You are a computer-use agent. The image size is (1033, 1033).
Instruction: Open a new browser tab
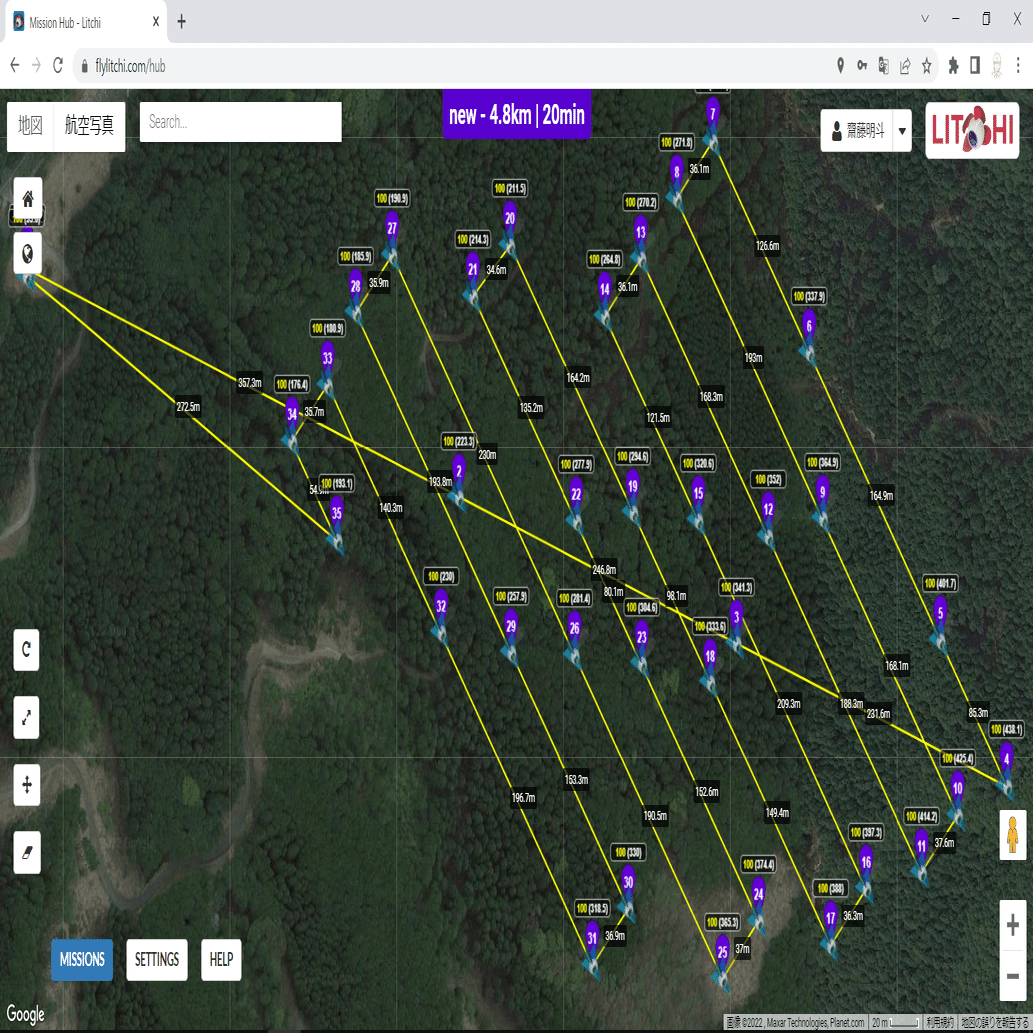pyautogui.click(x=182, y=22)
